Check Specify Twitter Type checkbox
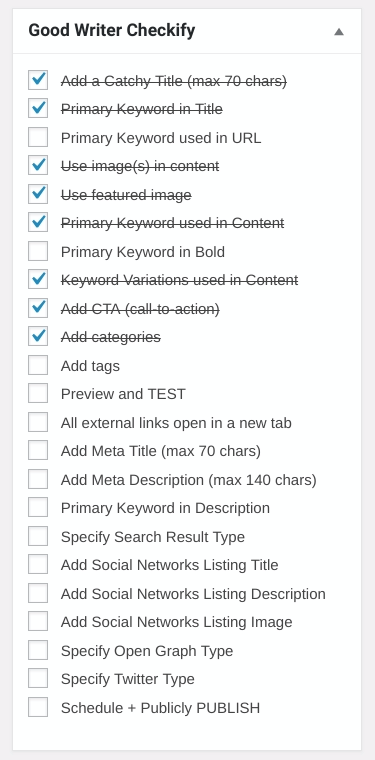The height and width of the screenshot is (760, 375). [38, 678]
